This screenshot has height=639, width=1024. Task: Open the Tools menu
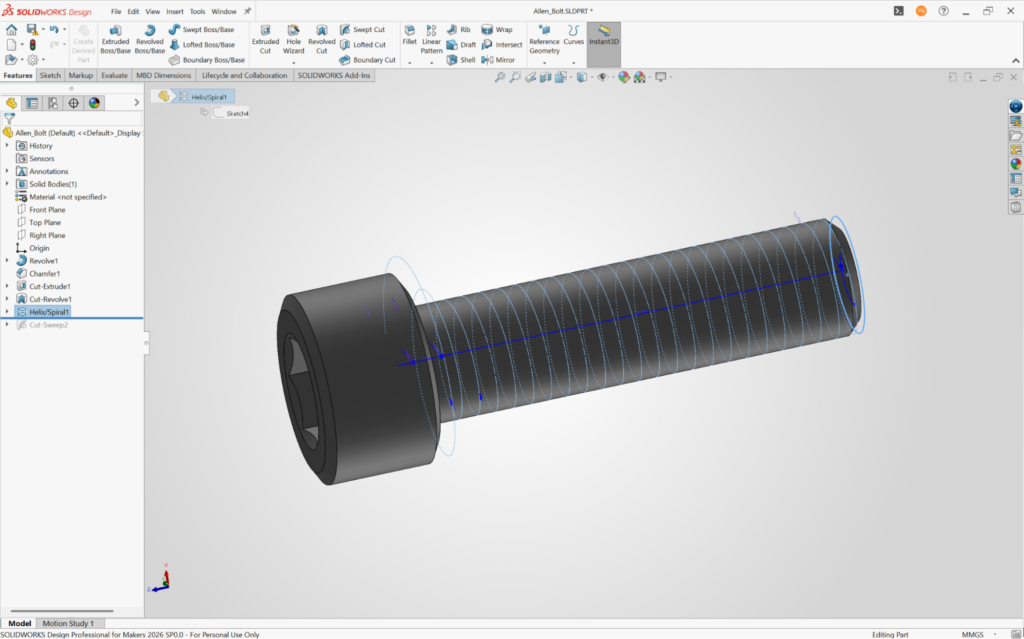[x=197, y=12]
